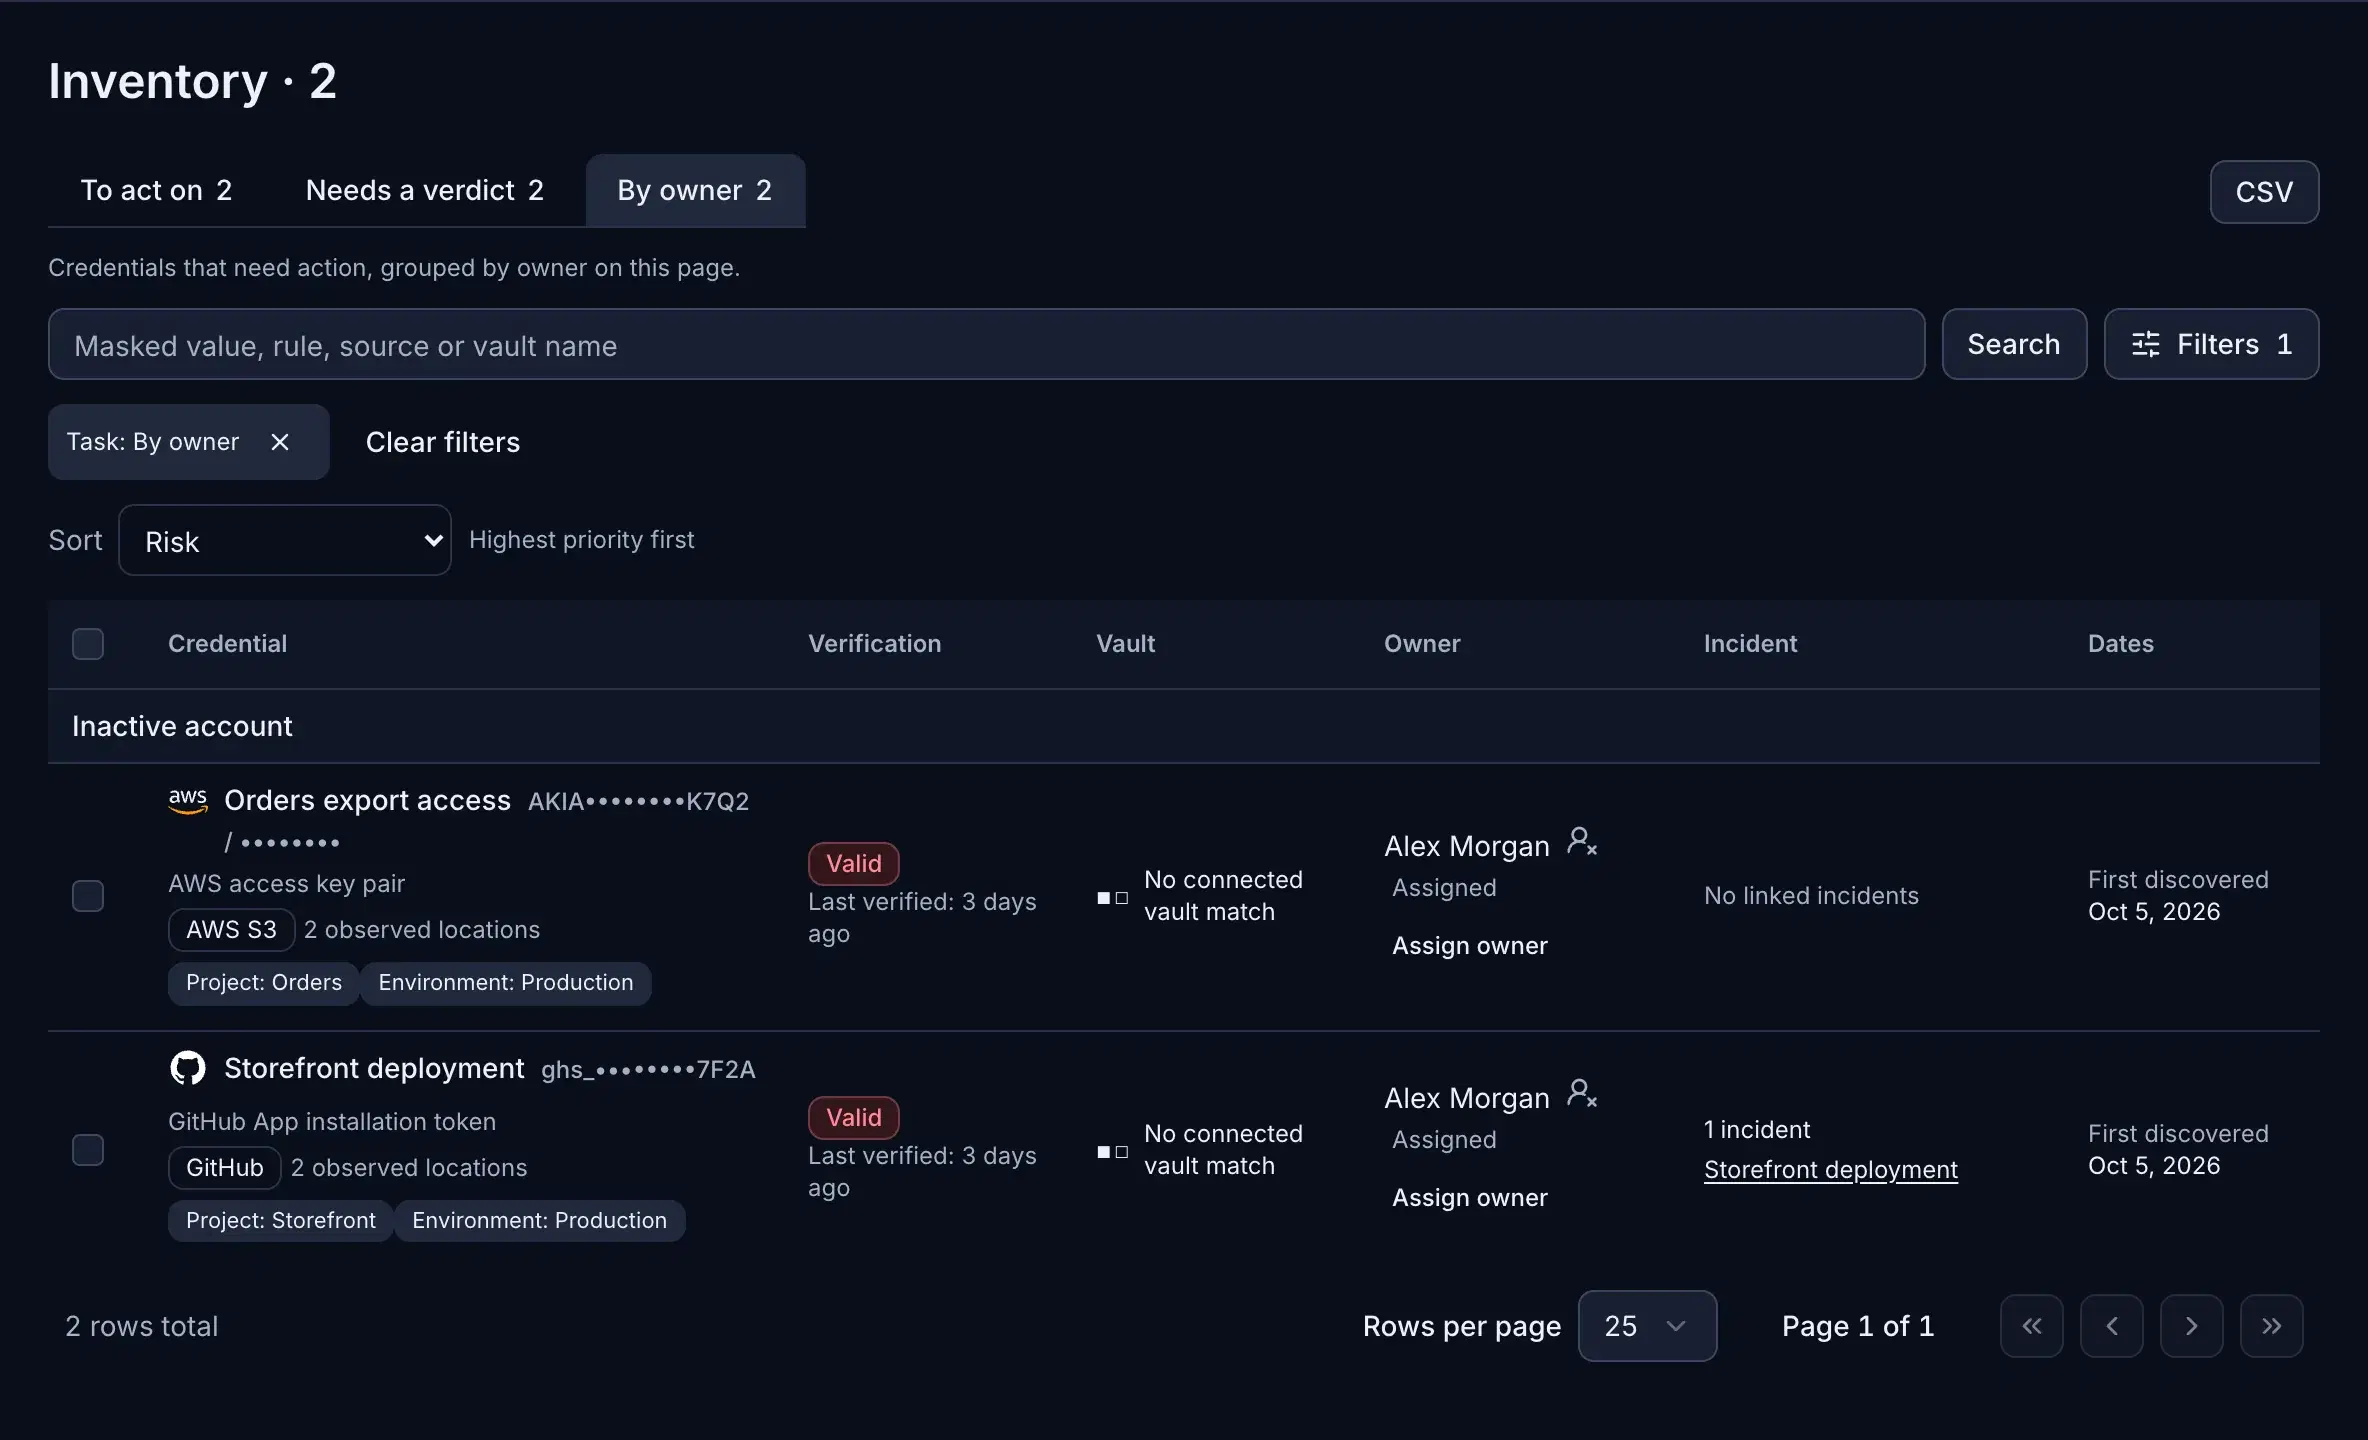Click the Verification column header

875,644
